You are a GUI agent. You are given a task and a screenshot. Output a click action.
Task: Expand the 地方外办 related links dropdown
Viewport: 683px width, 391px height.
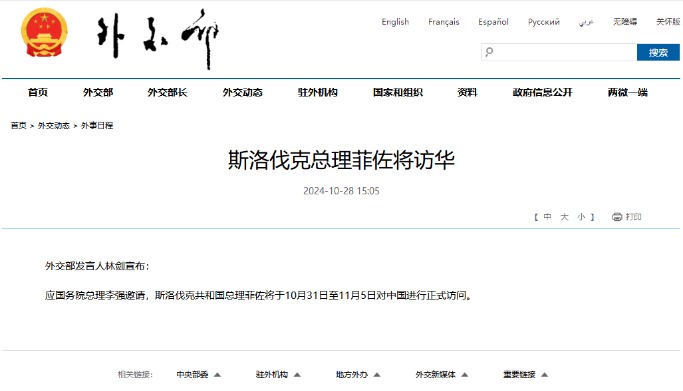coord(358,374)
